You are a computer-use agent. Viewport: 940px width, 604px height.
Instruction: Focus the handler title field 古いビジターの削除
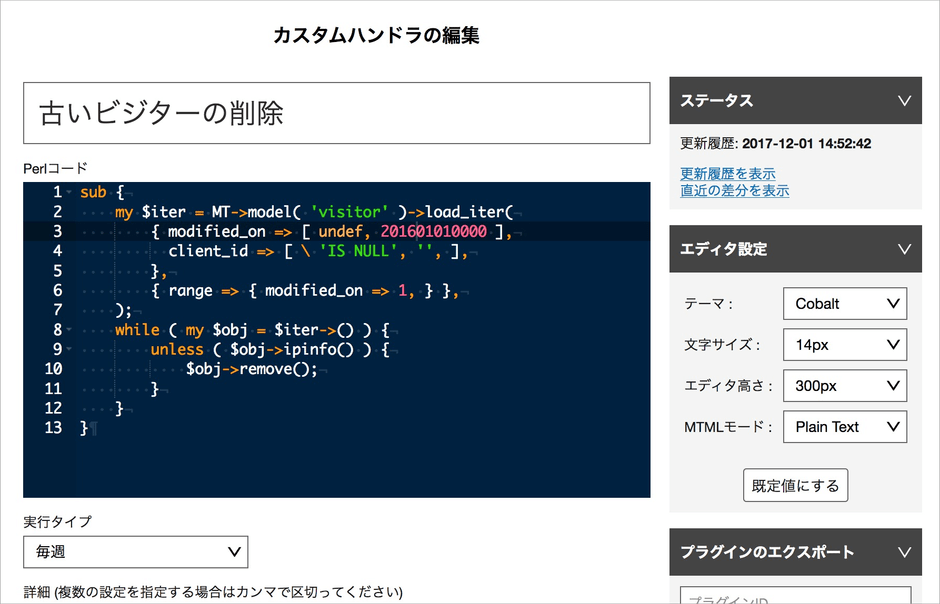pos(336,113)
